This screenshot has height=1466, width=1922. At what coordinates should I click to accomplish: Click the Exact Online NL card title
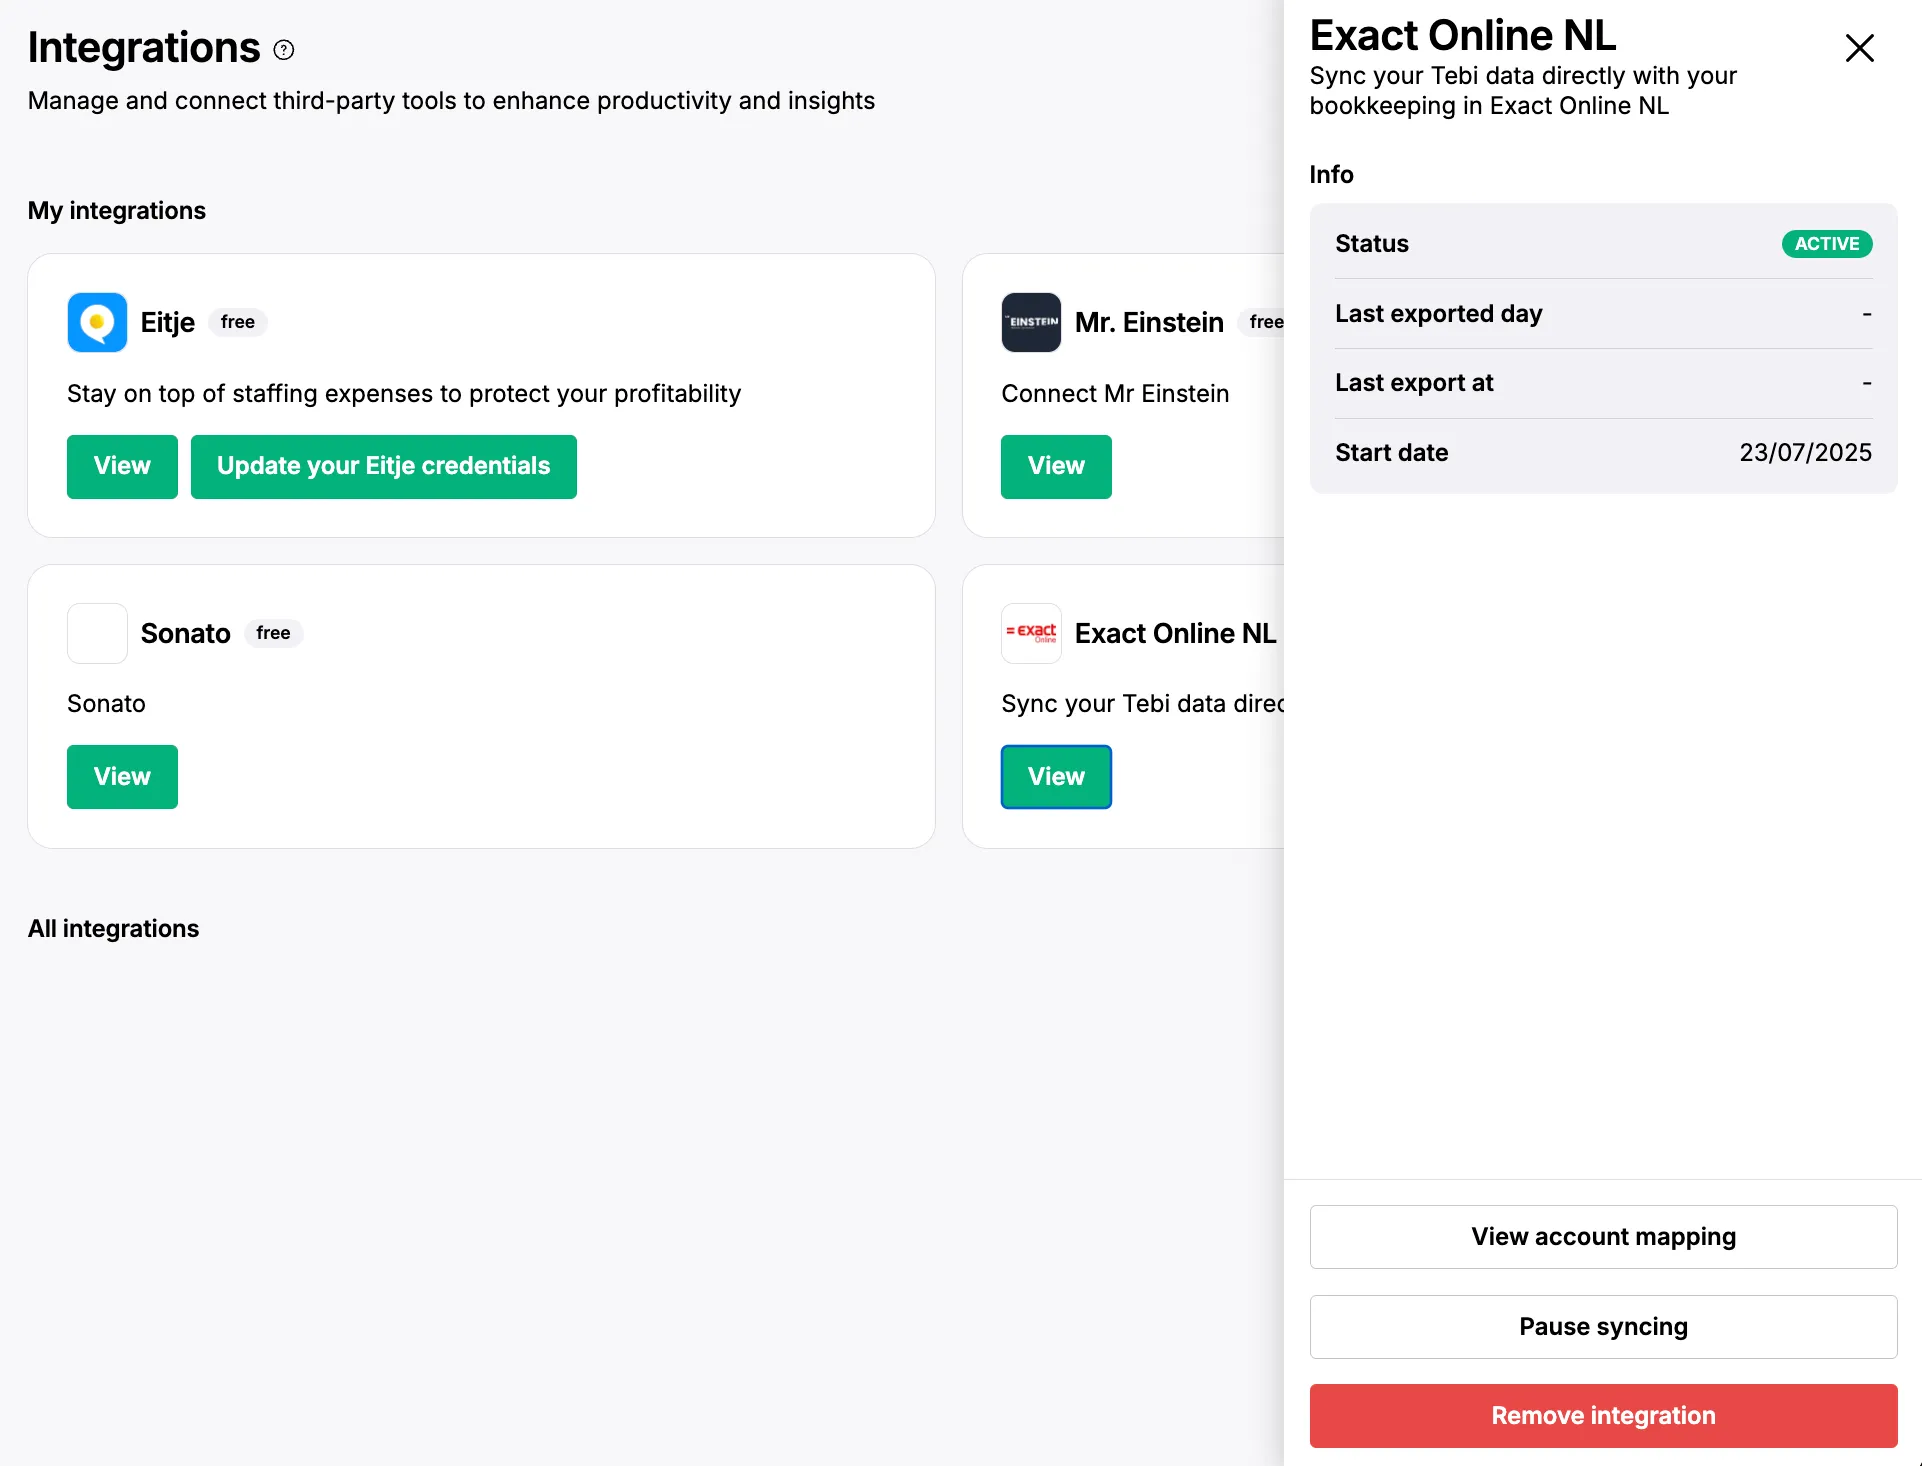1175,633
